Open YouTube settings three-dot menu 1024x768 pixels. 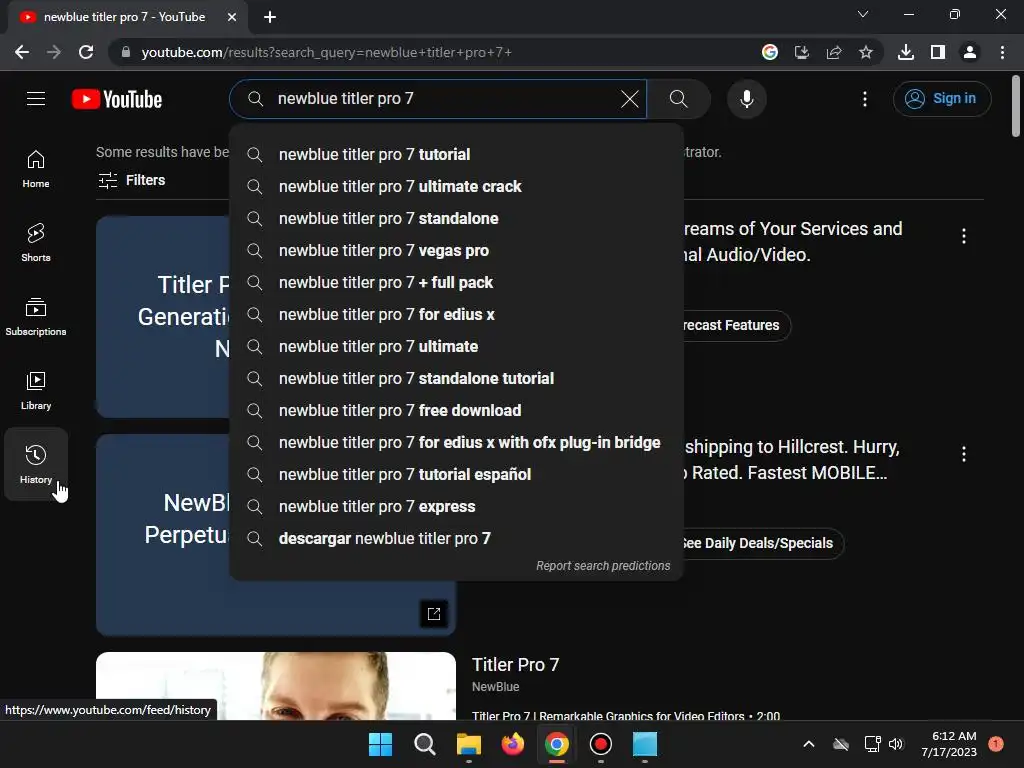click(x=865, y=99)
